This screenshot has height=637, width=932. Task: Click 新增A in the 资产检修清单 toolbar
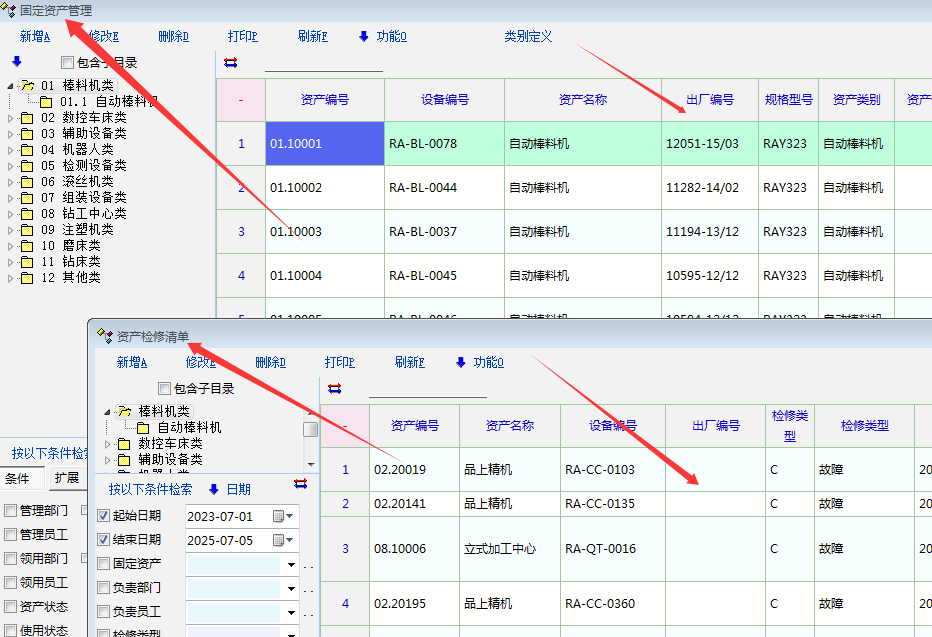[x=132, y=363]
